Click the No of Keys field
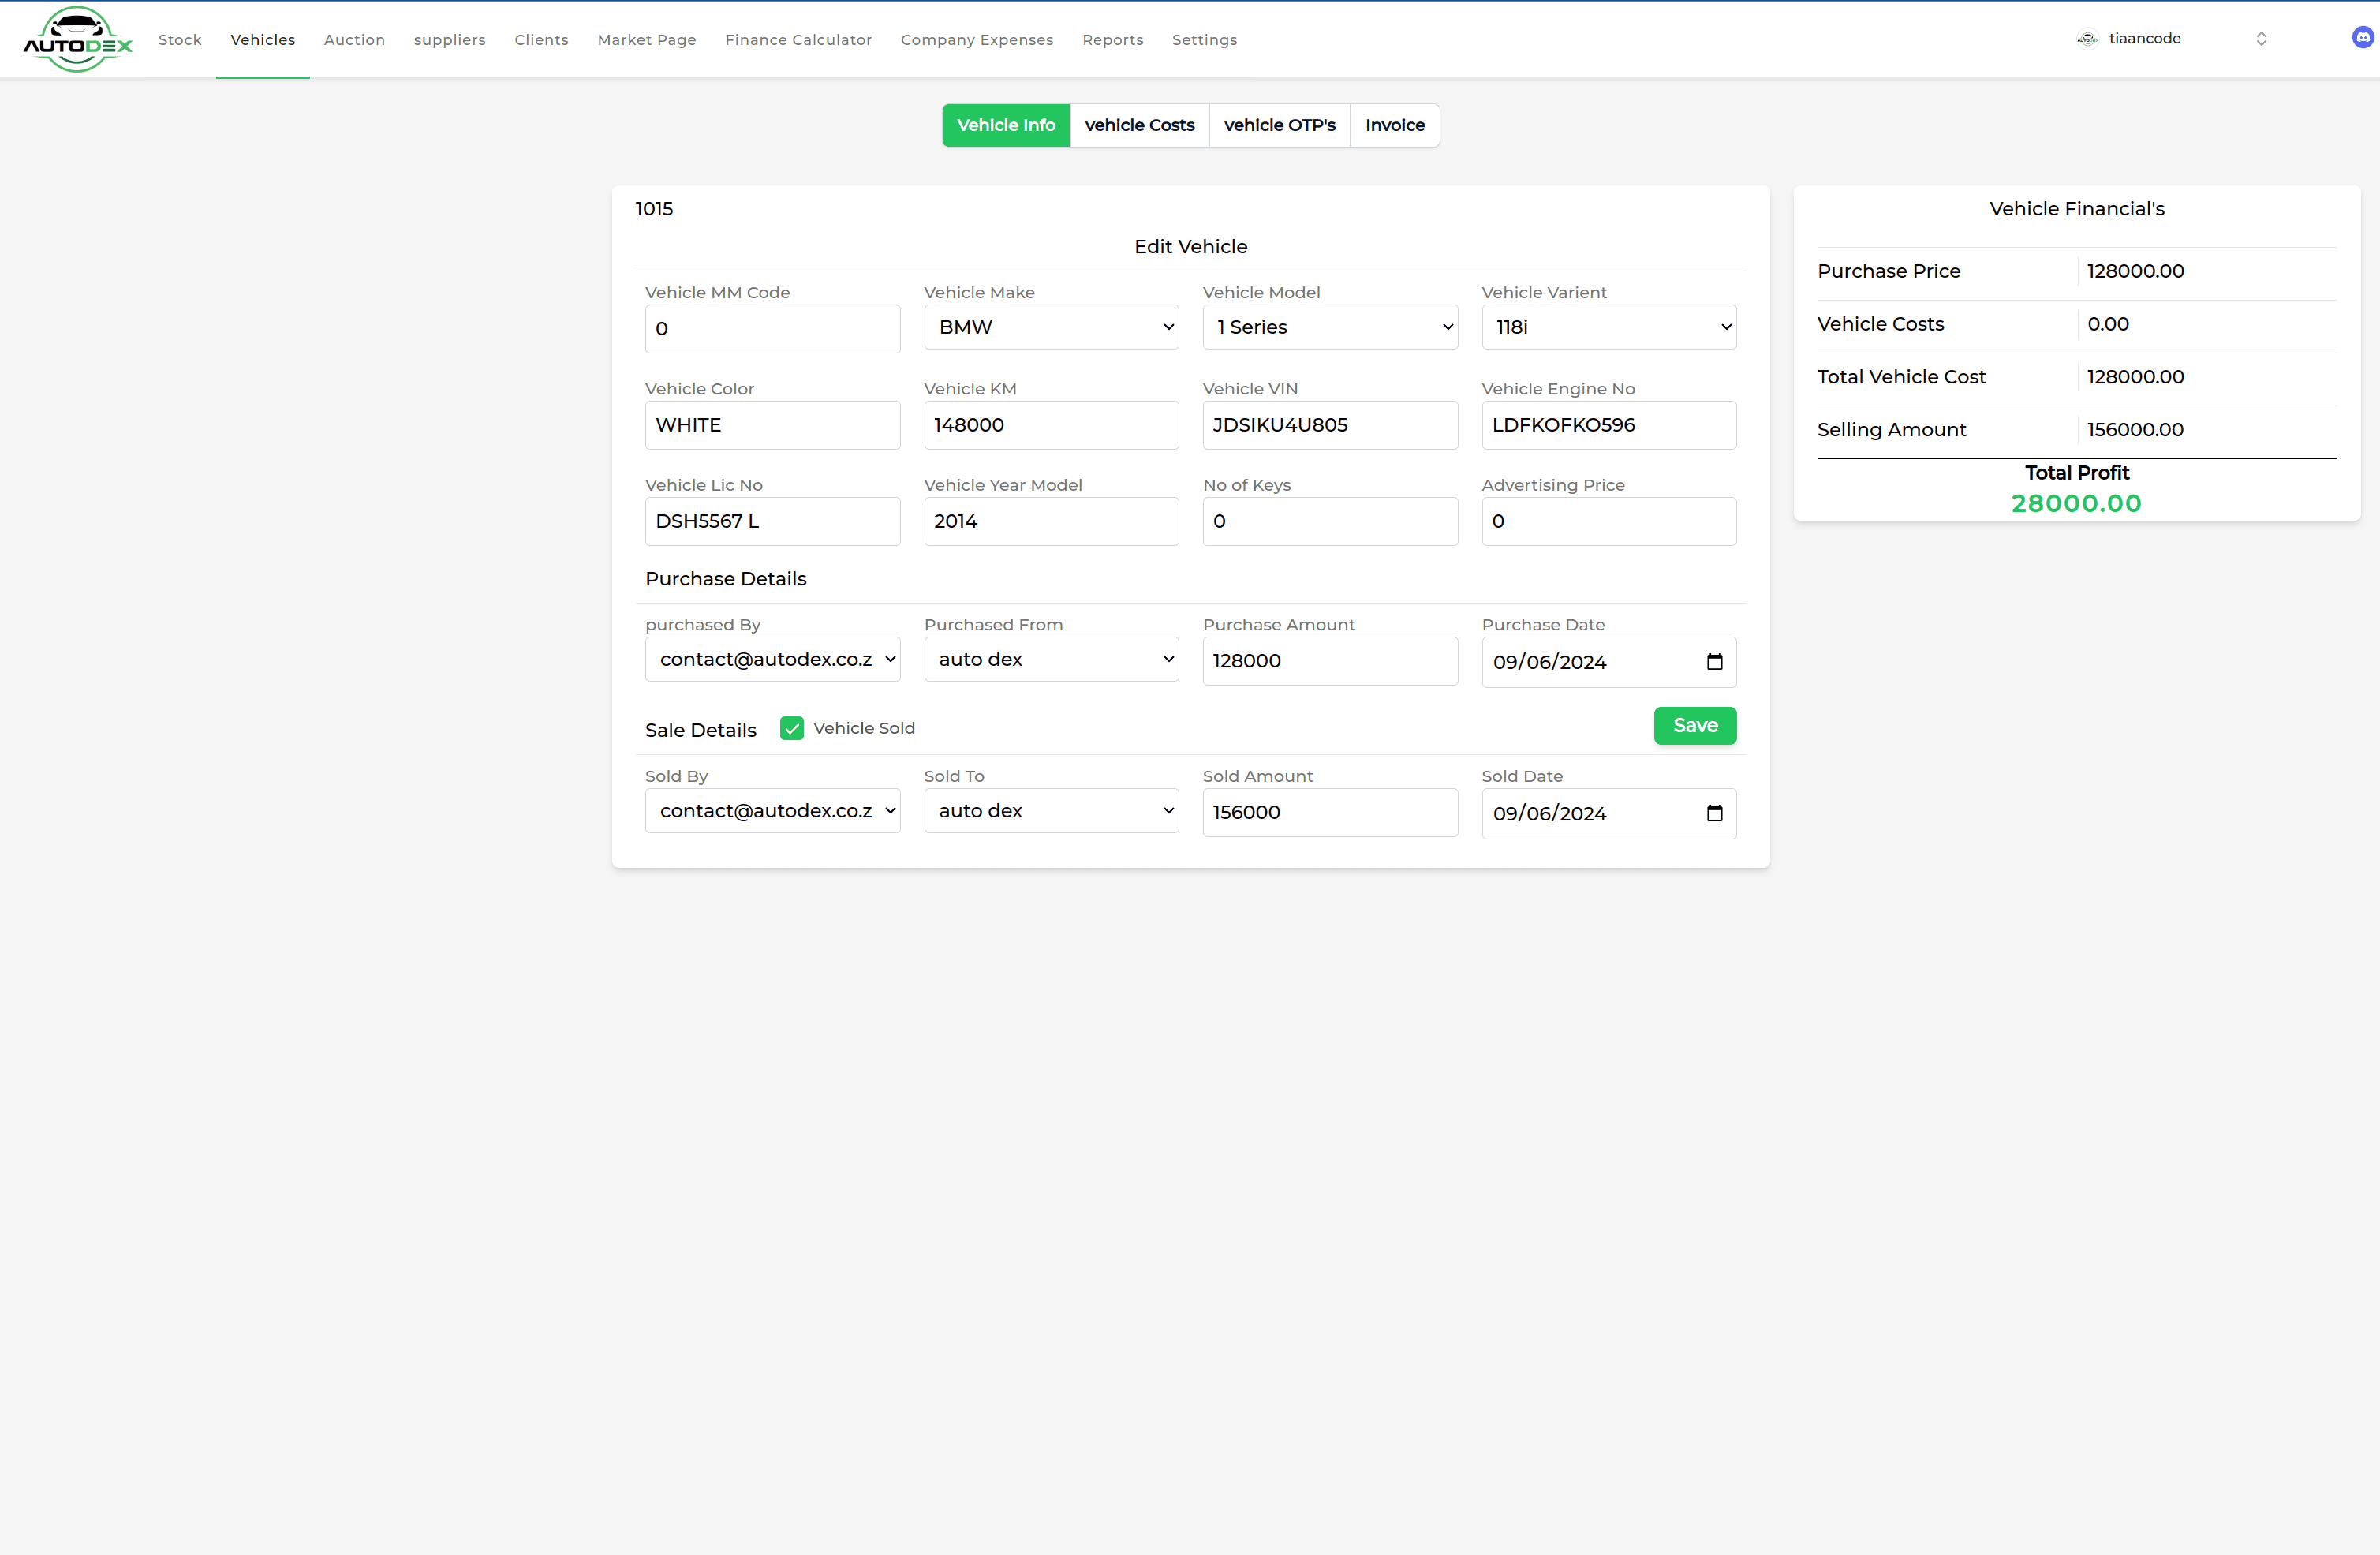Viewport: 2380px width, 1555px height. 1329,521
